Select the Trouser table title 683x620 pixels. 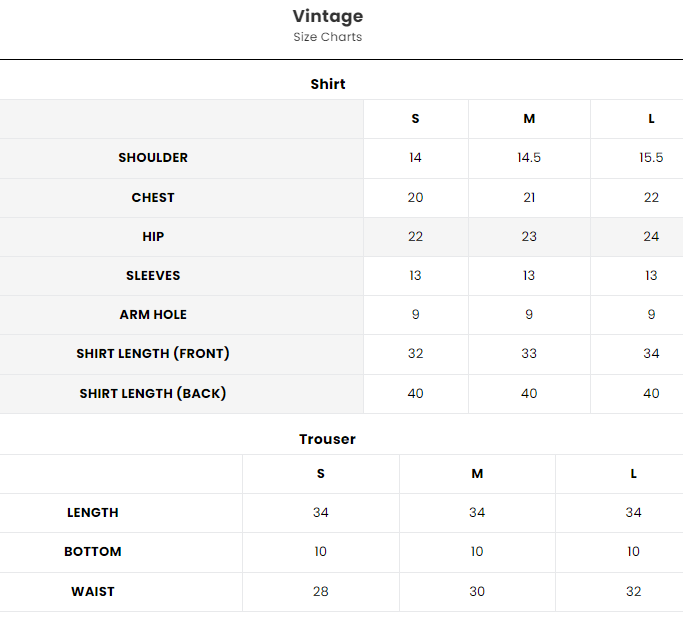(x=327, y=439)
